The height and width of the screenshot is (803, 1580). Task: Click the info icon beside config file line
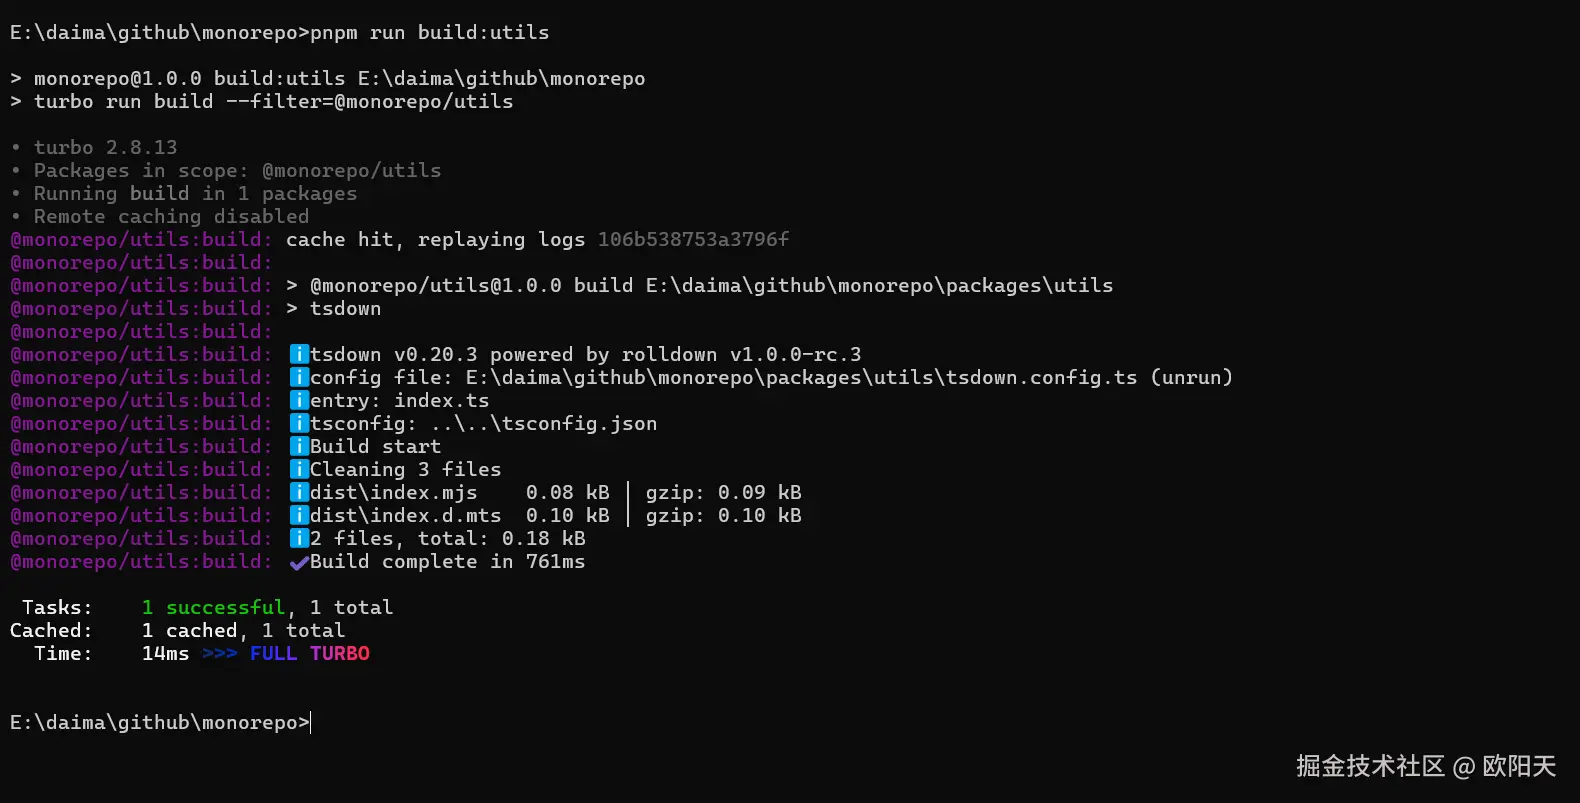point(299,377)
